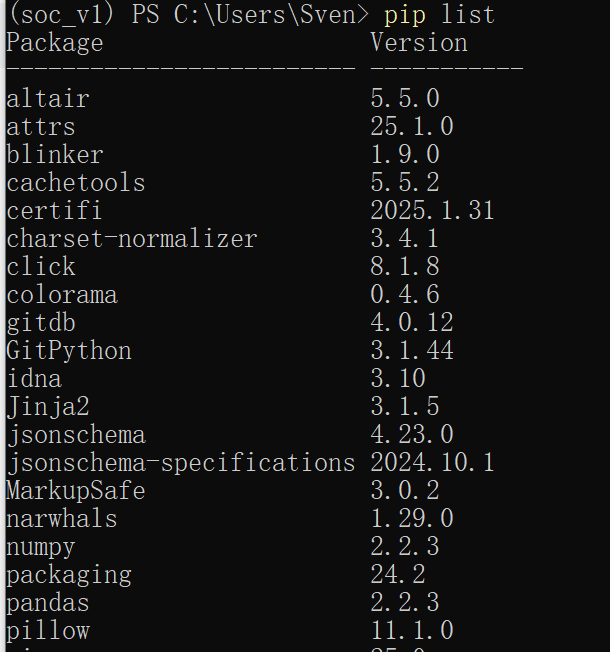Click the pillow version 11.1.0
The height and width of the screenshot is (652, 610).
tap(412, 631)
